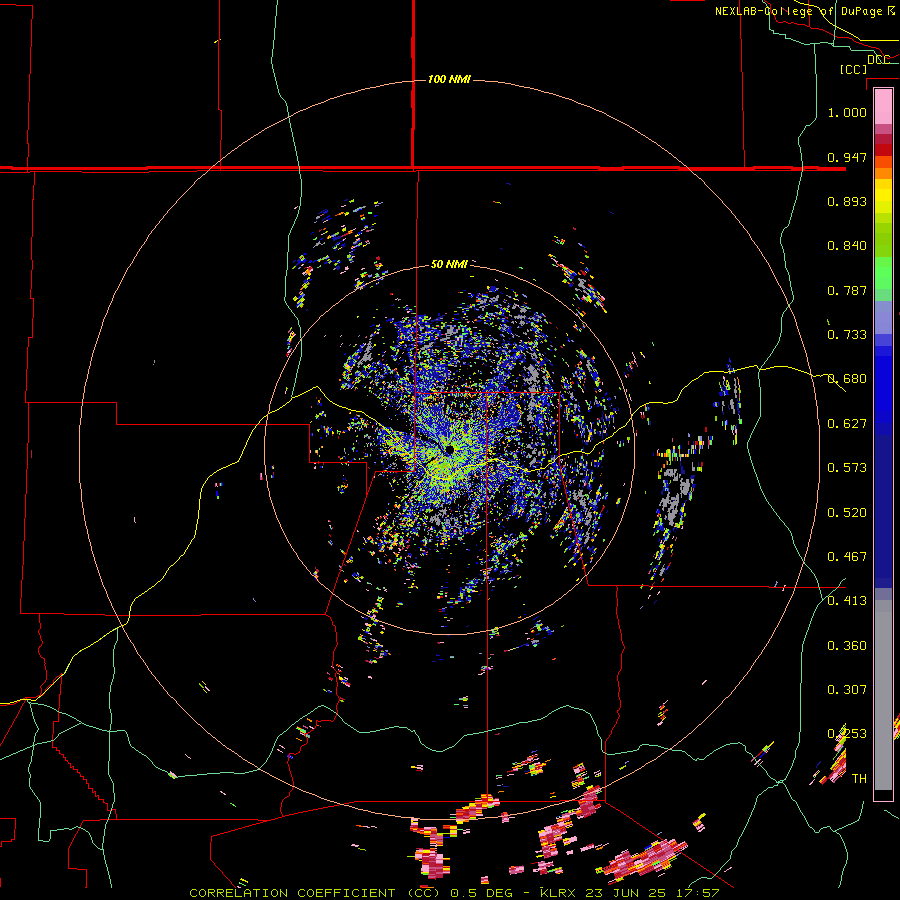Click the 0.307 color scale label
Screen dimensions: 900x900
[x=847, y=690]
